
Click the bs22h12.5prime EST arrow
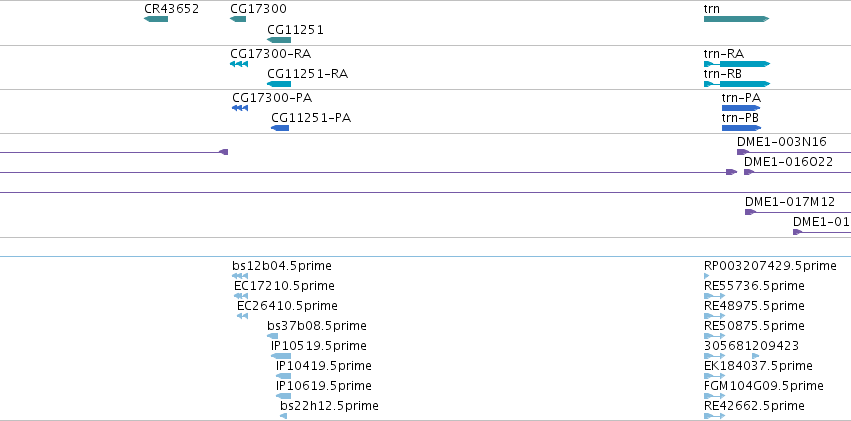click(x=283, y=416)
